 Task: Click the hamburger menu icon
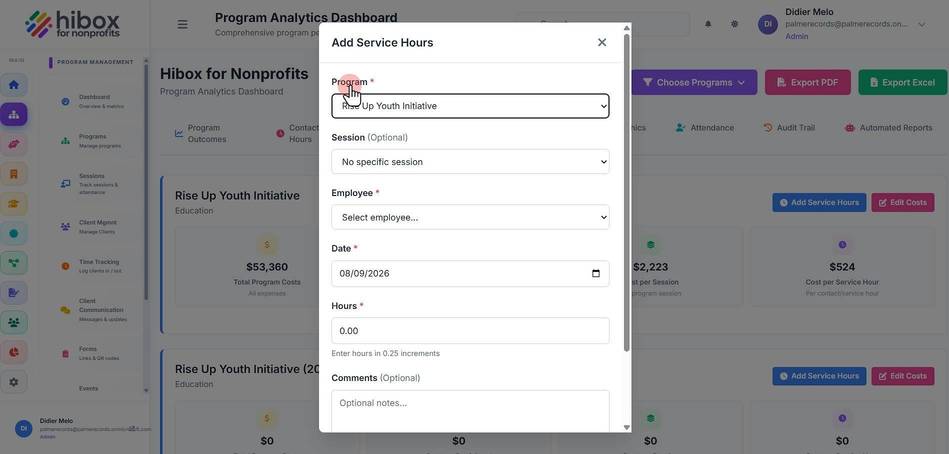tap(182, 24)
